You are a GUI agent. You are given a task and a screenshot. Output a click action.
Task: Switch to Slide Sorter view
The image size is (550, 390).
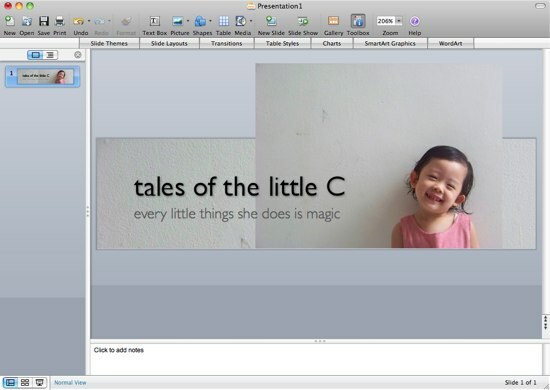point(25,383)
